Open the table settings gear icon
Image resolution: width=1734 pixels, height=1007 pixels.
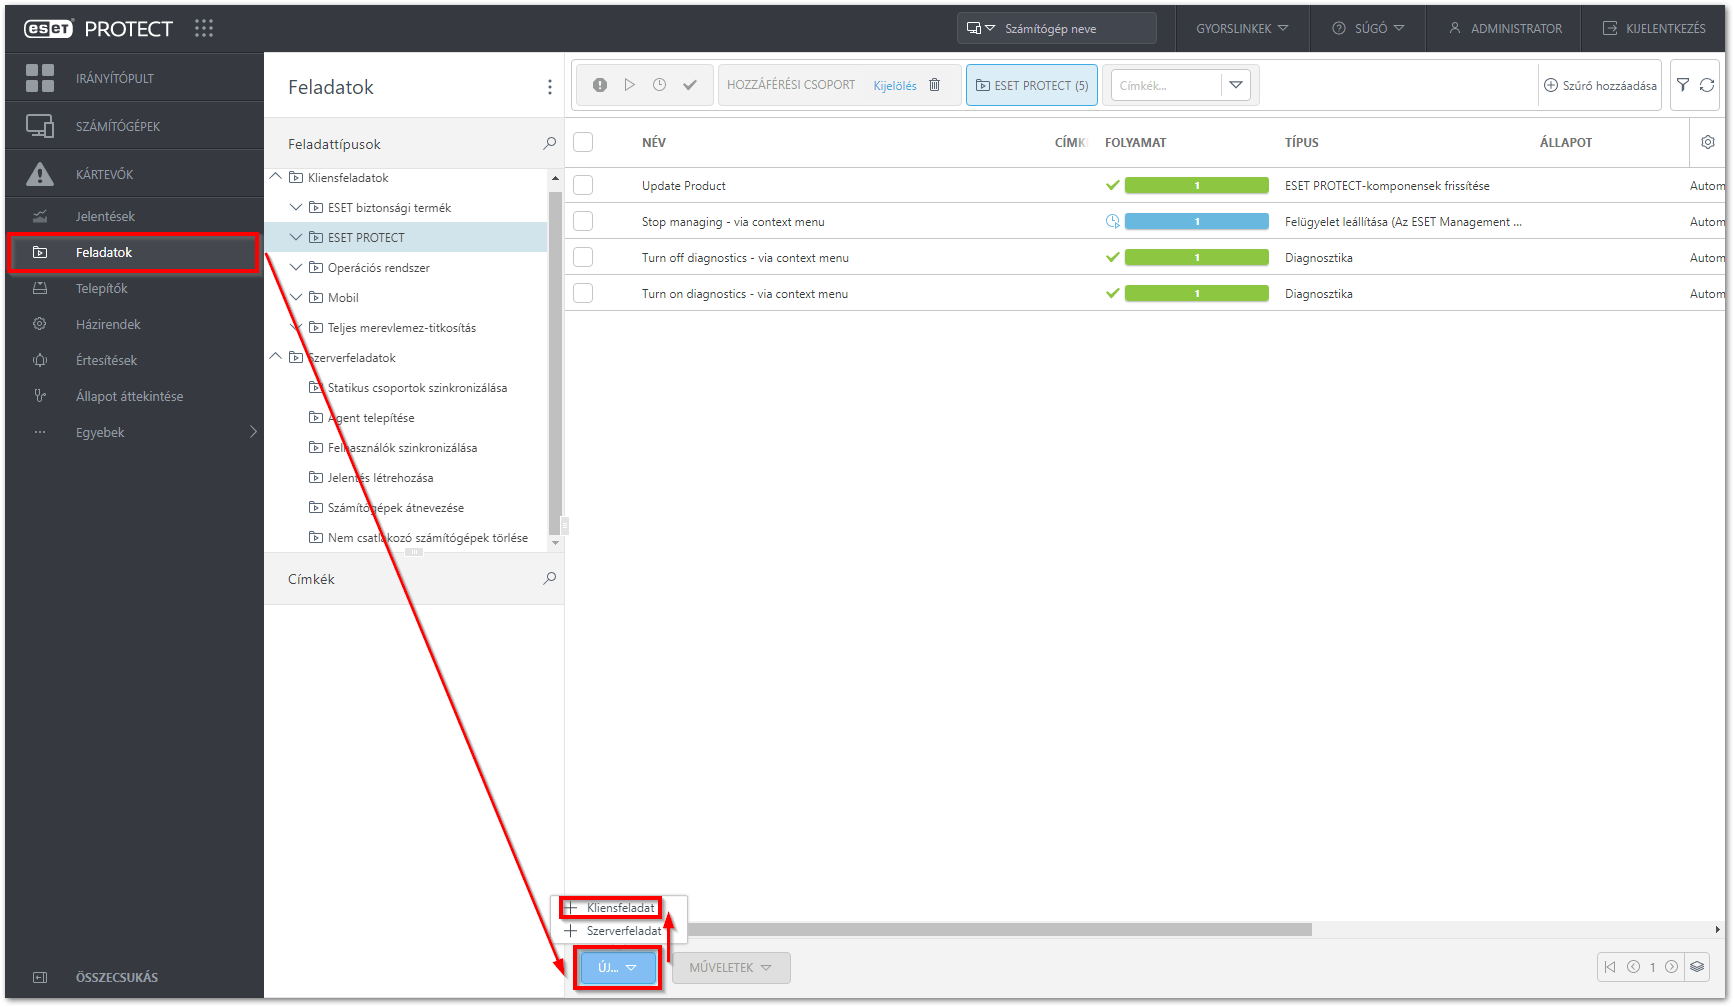1707,142
